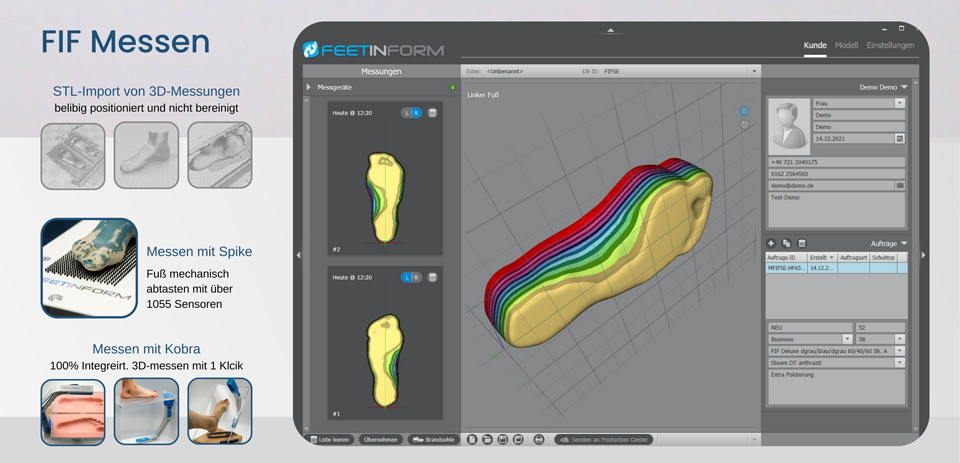960x463 pixels.
Task: Collapse the left panel with arrow
Action: [298, 255]
